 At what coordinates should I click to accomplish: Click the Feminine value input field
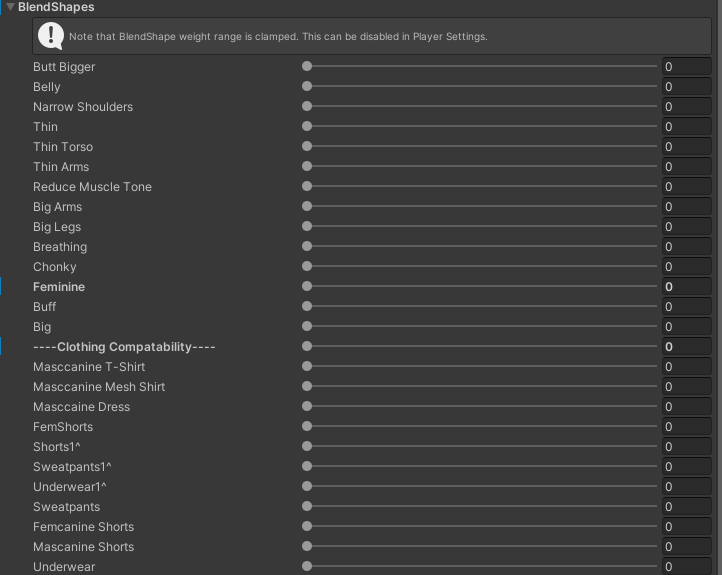(x=686, y=287)
